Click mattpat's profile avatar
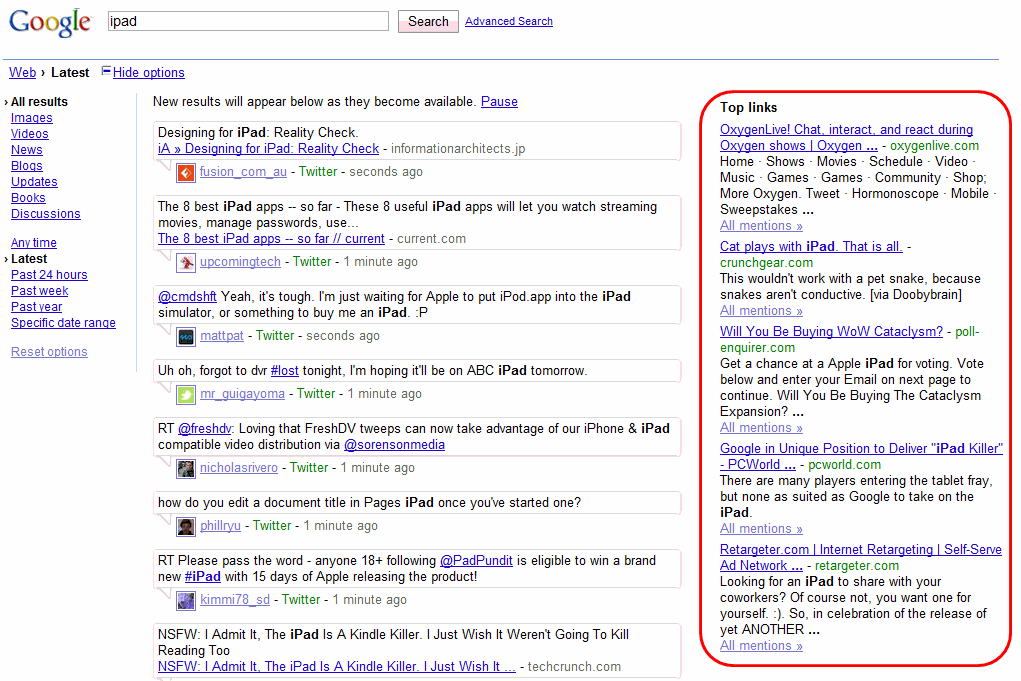 [x=186, y=337]
